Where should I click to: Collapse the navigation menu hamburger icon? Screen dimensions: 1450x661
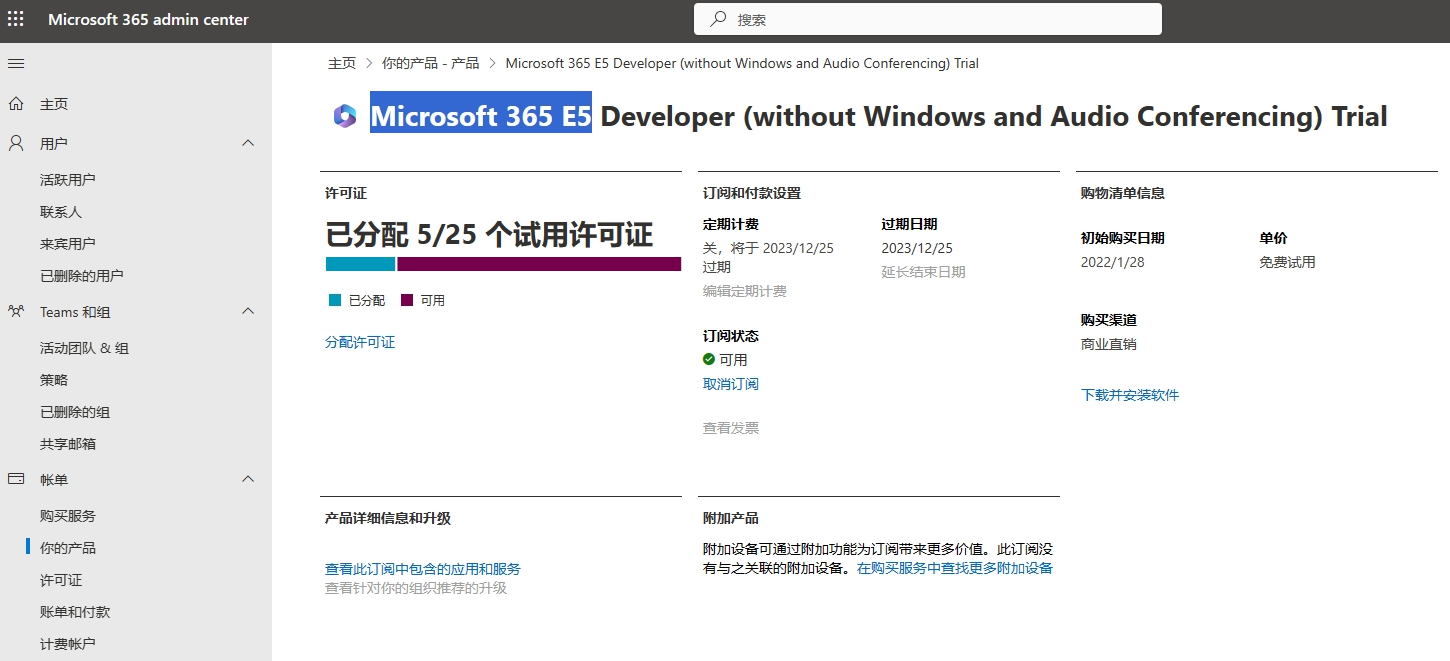pyautogui.click(x=16, y=63)
